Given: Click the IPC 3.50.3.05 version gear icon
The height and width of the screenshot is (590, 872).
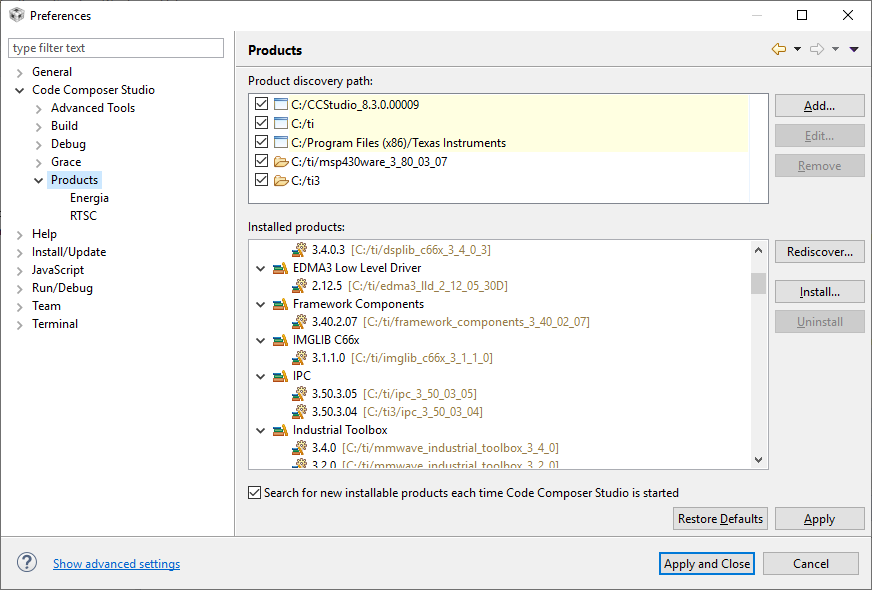Looking at the screenshot, I should pyautogui.click(x=299, y=394).
